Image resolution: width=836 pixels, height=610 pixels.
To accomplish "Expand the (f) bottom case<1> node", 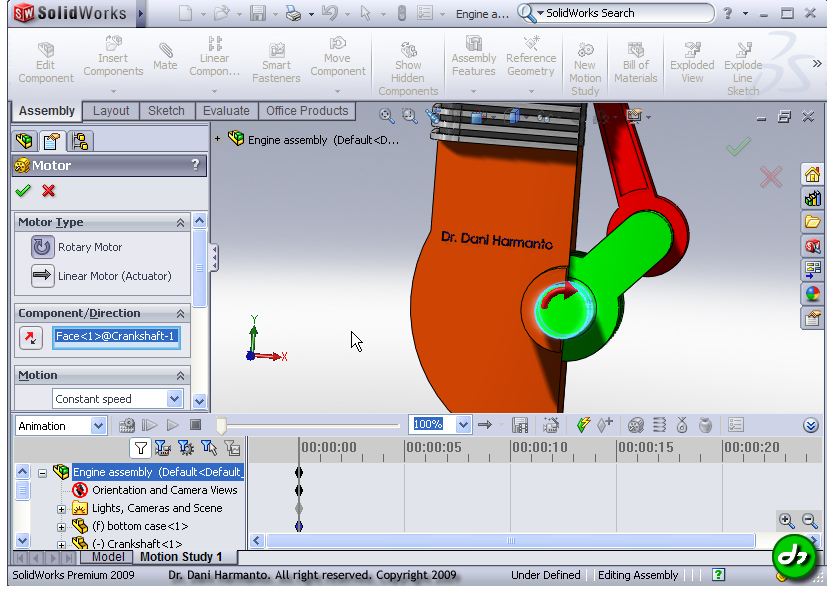I will point(61,527).
